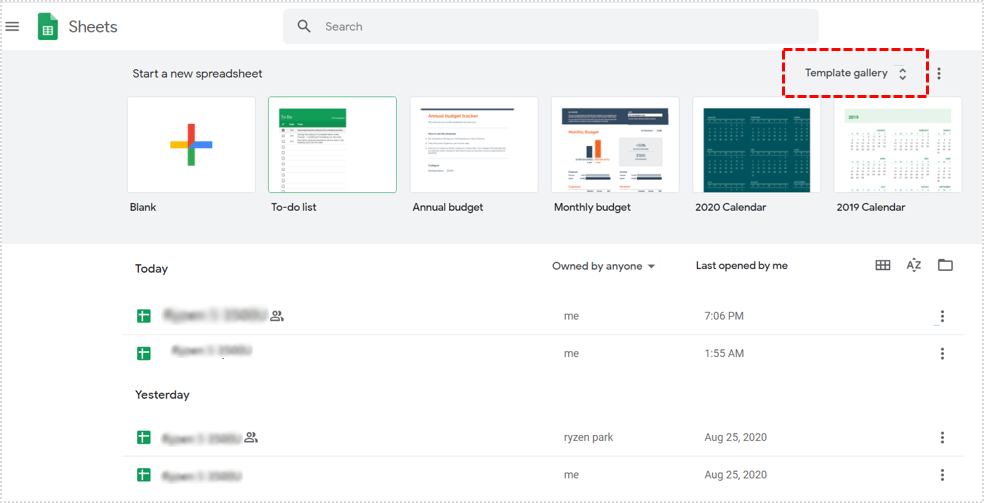Viewport: 984px width, 503px height.
Task: Click the Google Sheets logo icon
Action: pyautogui.click(x=48, y=27)
